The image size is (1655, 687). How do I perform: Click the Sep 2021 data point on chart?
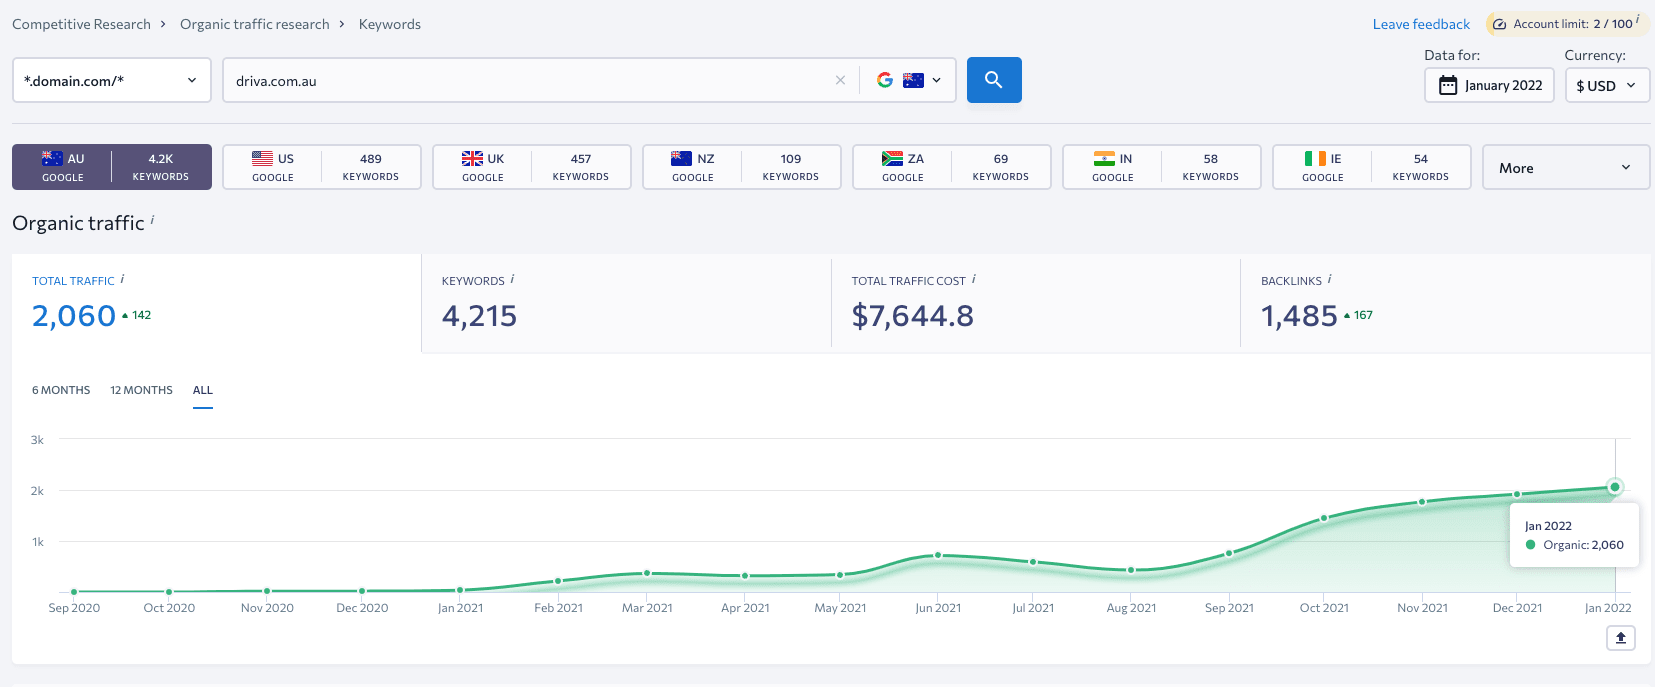pyautogui.click(x=1229, y=553)
